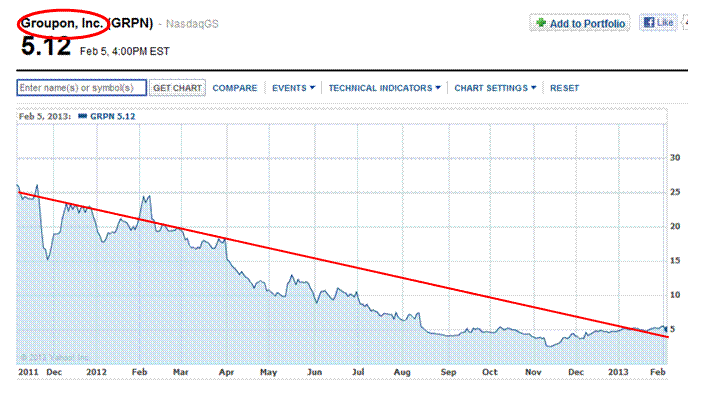Click the 10 y-axis price label
Screen dimensions: 715x412
(x=675, y=295)
